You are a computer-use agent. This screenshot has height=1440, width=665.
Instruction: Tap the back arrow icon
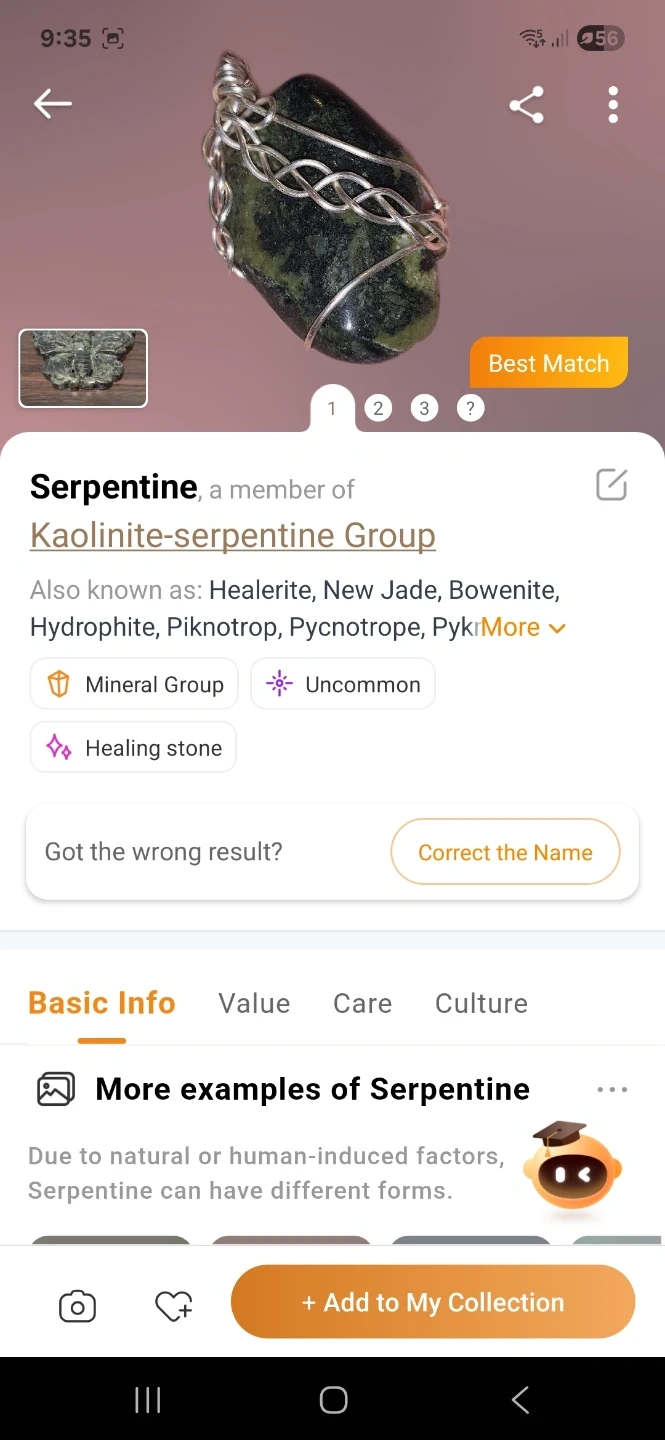click(52, 103)
